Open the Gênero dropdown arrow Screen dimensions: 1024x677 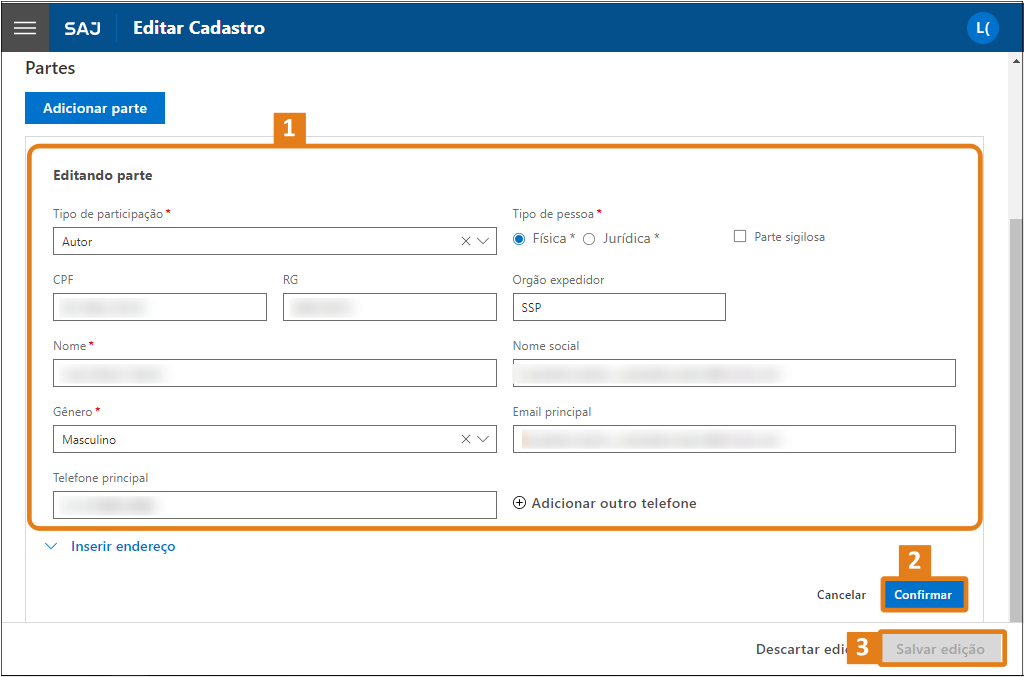(484, 439)
